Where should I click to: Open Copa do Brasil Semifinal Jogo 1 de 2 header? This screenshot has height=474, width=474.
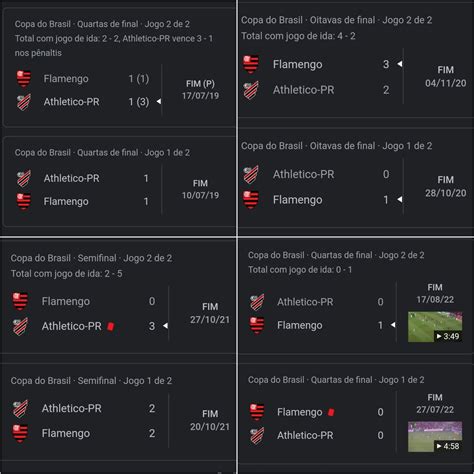click(x=91, y=381)
